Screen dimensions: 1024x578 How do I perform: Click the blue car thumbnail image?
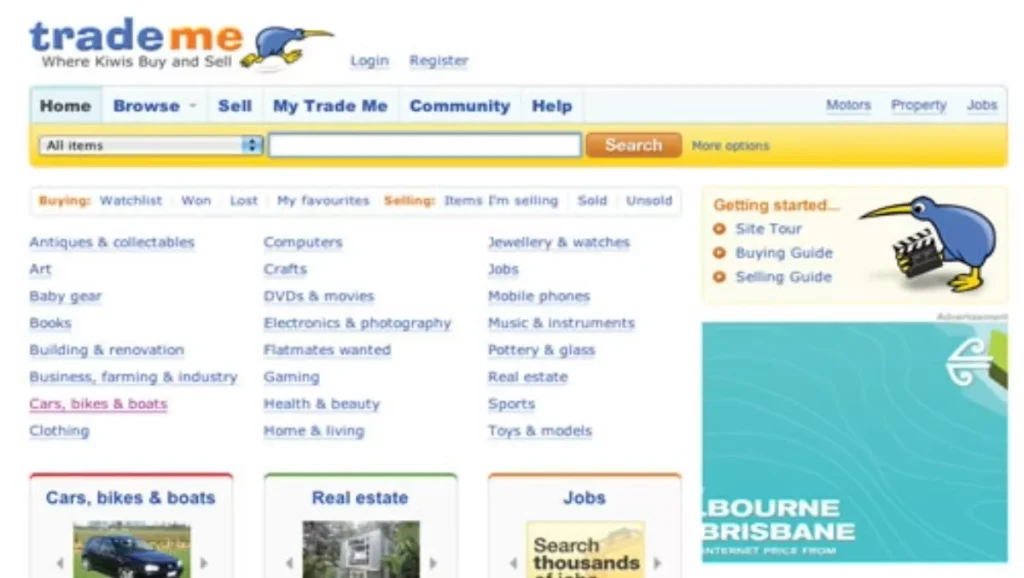132,549
